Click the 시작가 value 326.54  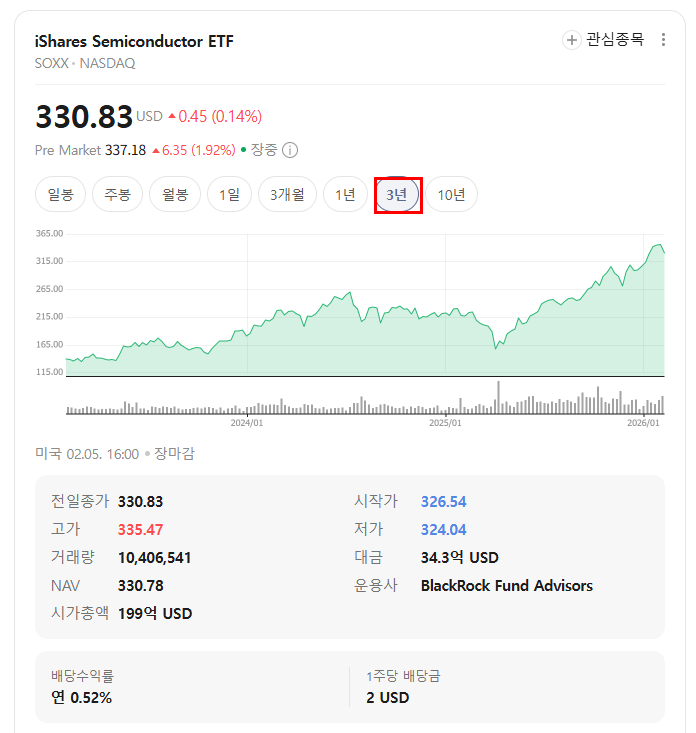click(444, 502)
